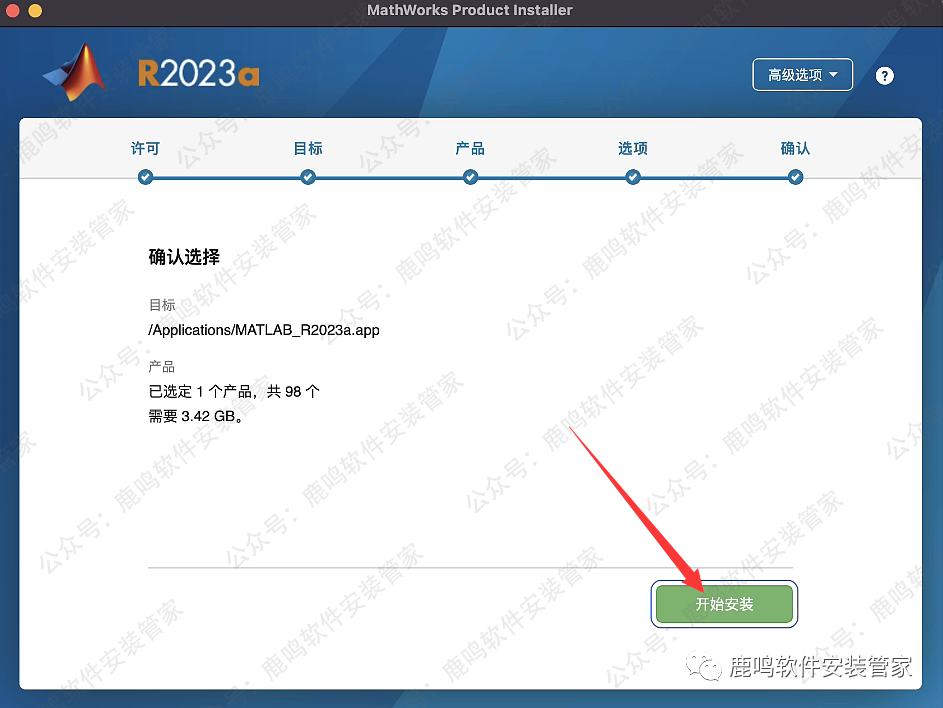Switch to the 产品 step label

(470, 148)
